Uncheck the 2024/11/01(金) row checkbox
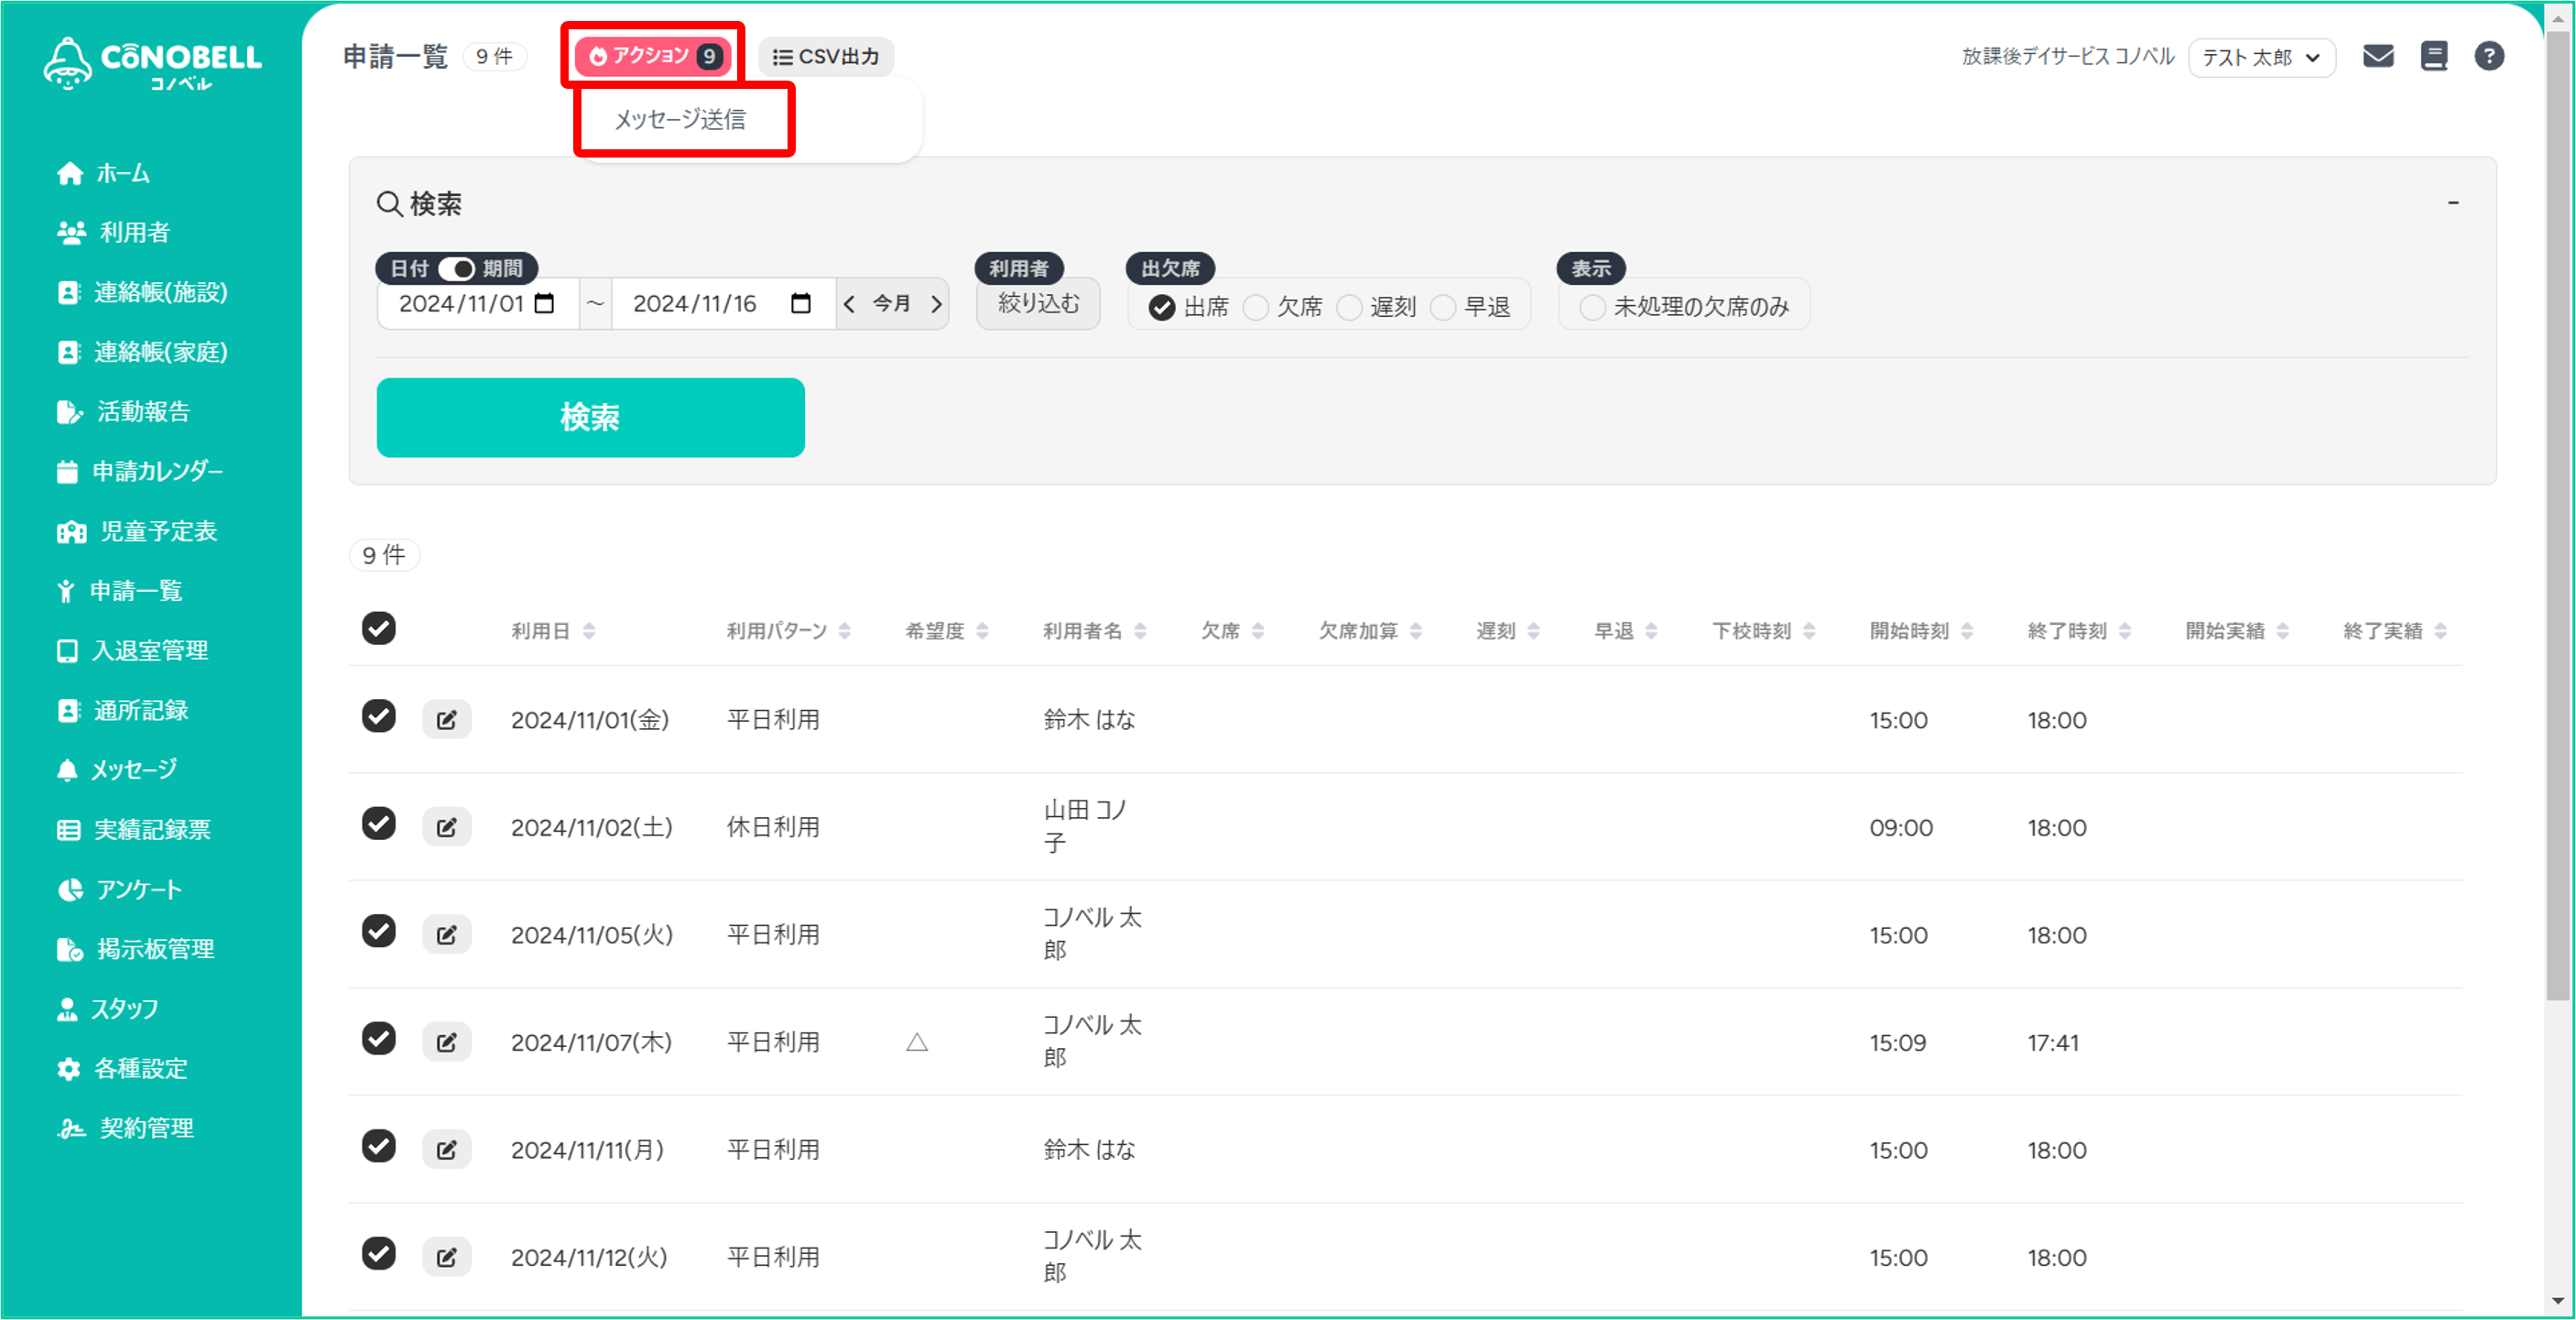 pos(378,716)
